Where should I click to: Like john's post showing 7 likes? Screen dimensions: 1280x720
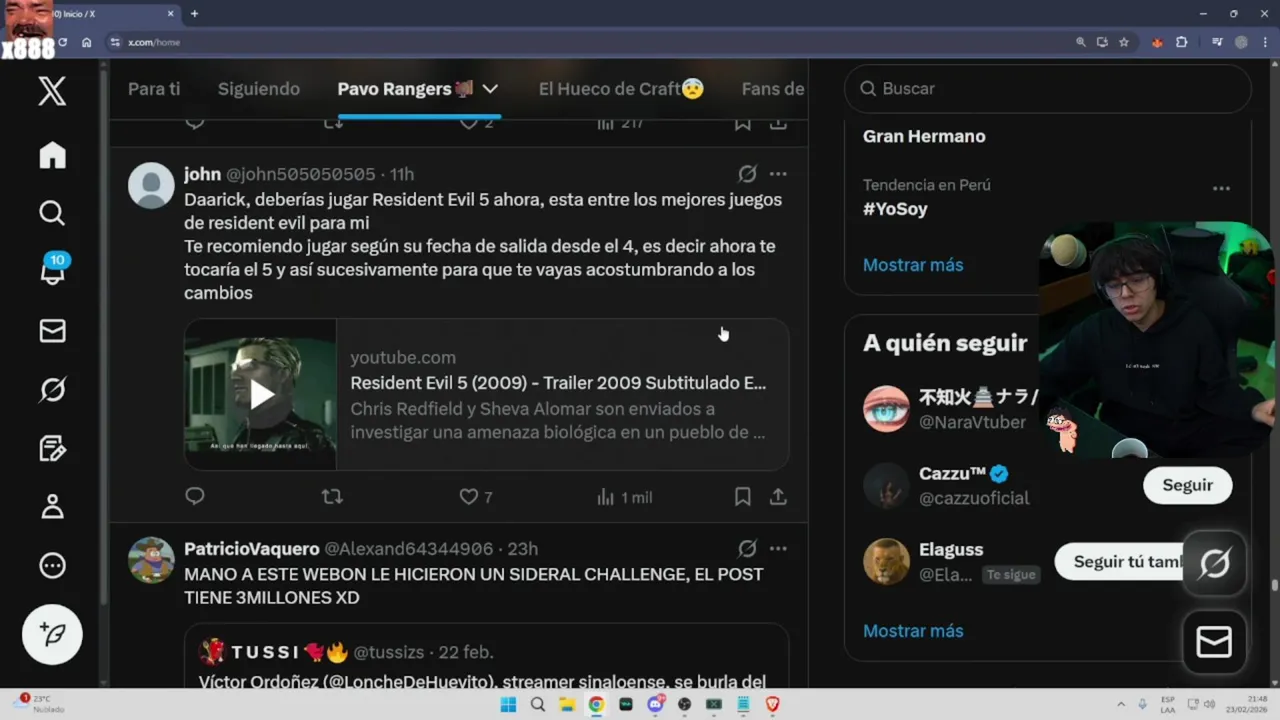point(476,497)
